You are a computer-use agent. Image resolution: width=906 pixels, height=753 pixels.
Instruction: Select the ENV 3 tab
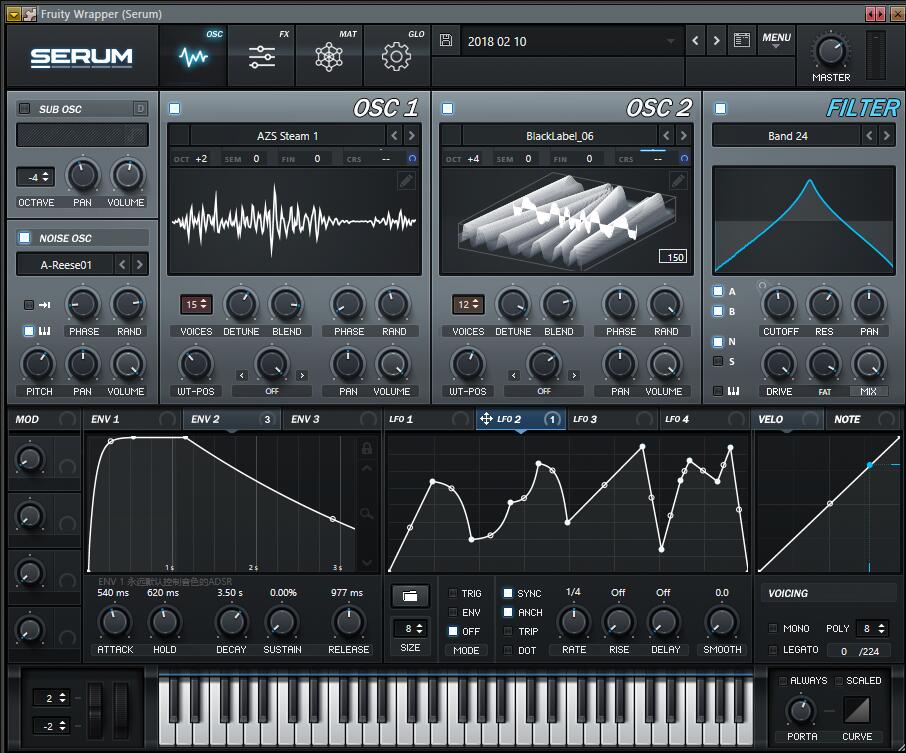coord(332,419)
